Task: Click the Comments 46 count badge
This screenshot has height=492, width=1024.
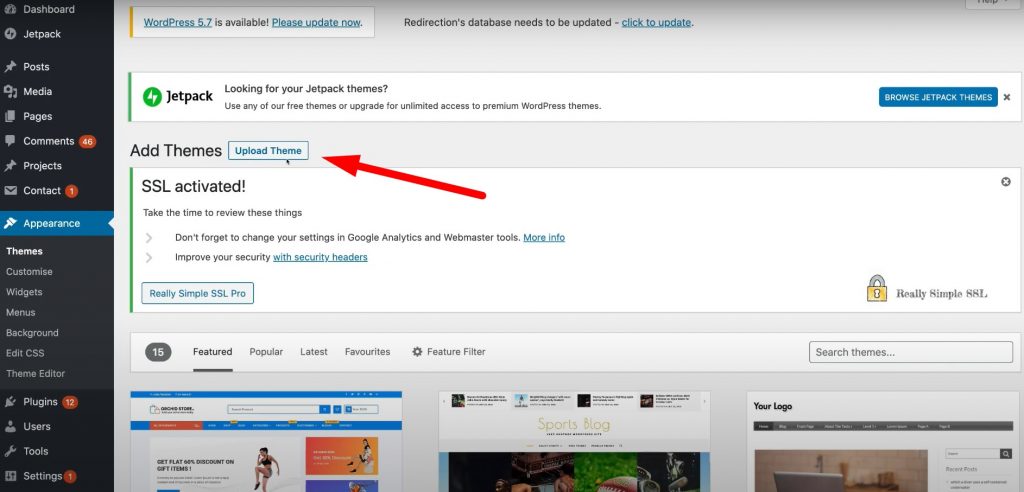Action: click(88, 141)
